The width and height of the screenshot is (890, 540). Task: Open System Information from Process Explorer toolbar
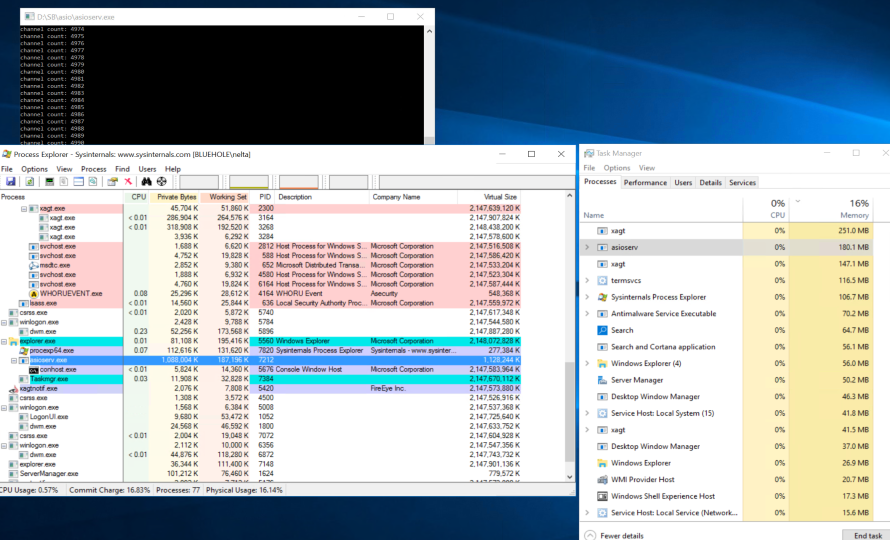tap(49, 182)
